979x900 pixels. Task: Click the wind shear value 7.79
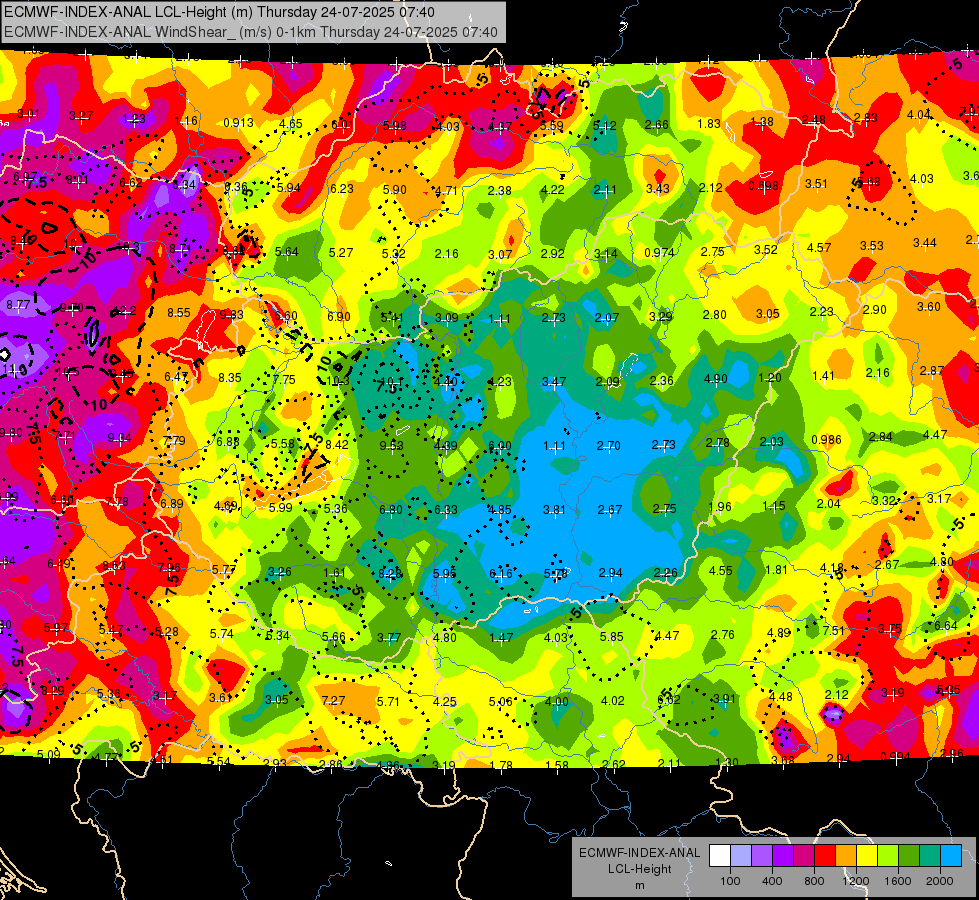pos(174,440)
